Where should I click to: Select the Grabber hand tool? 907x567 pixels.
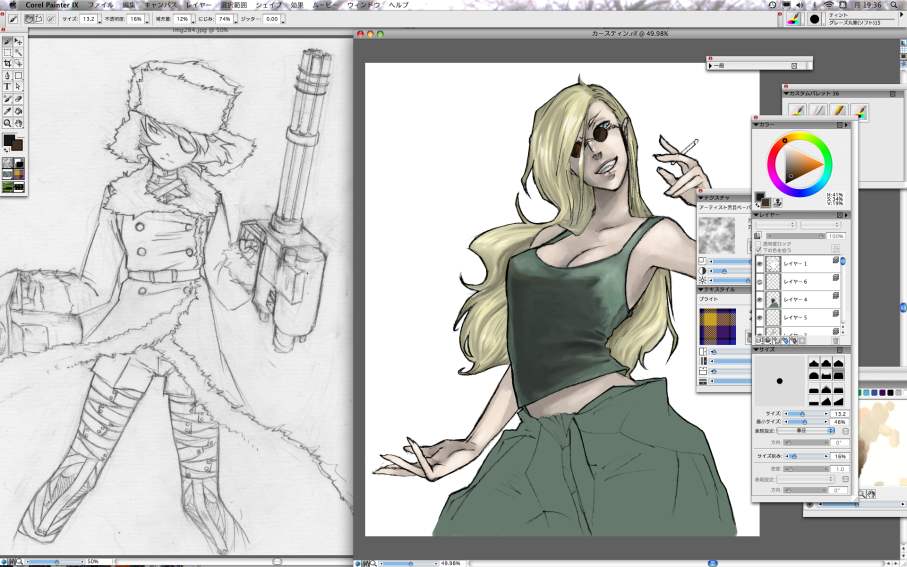click(x=18, y=122)
